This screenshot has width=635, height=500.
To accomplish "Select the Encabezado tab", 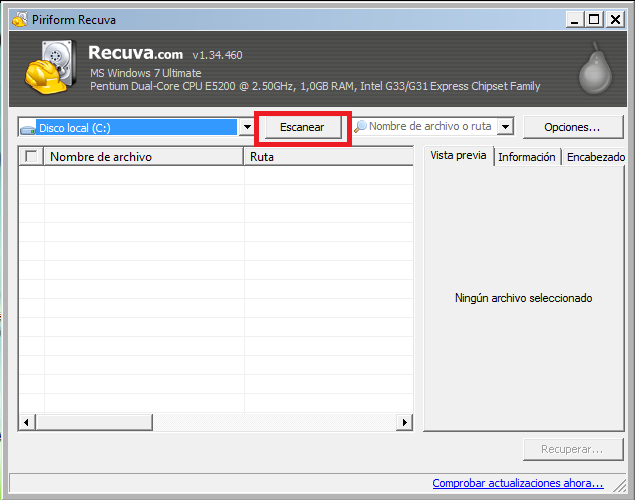I will [x=595, y=157].
